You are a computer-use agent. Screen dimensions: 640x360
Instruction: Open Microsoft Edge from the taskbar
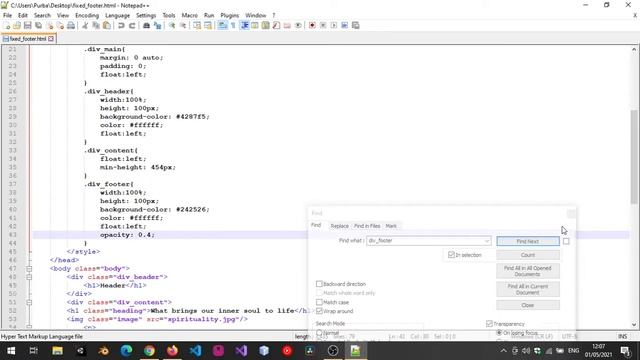pyautogui.click(x=127, y=351)
